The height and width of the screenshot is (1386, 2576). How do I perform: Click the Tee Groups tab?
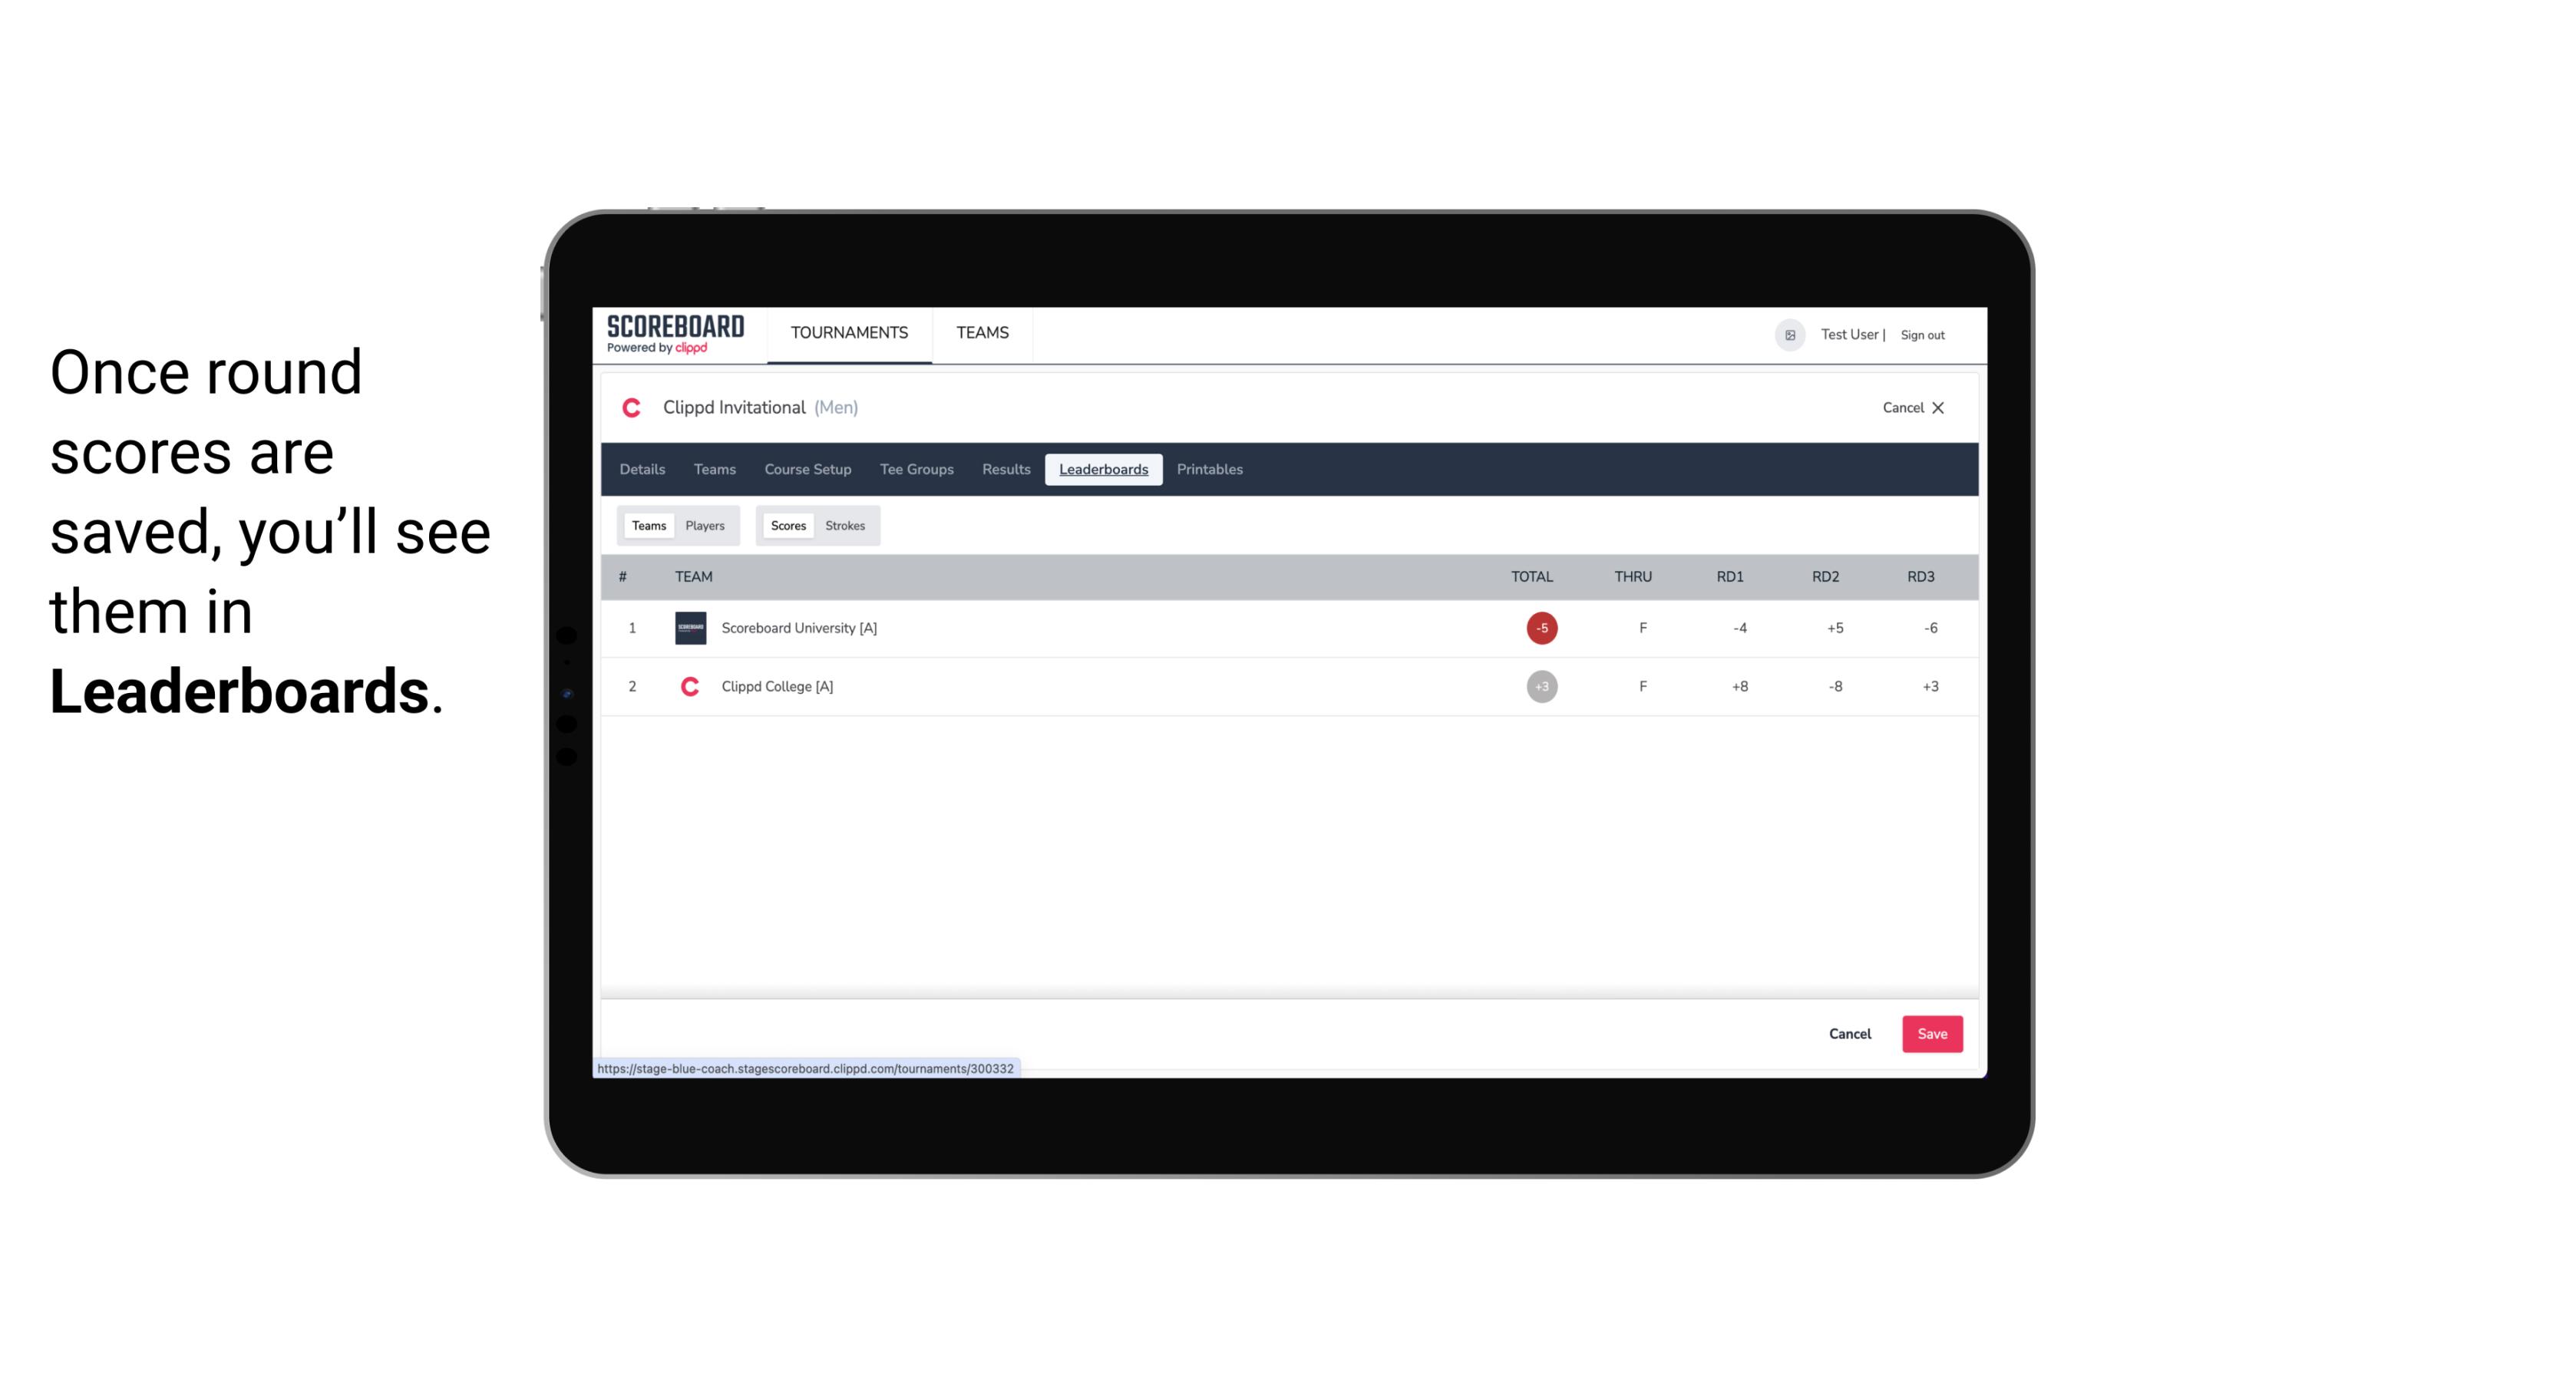click(915, 470)
